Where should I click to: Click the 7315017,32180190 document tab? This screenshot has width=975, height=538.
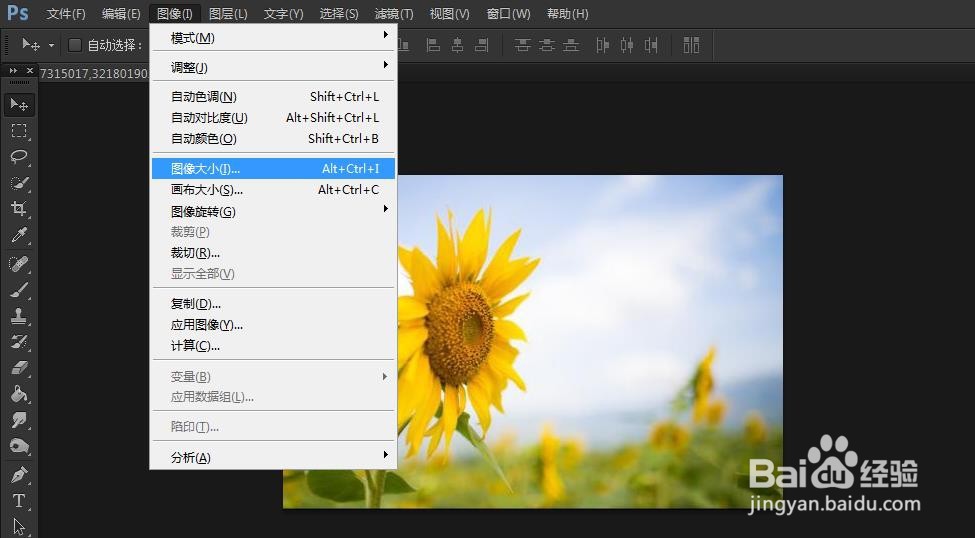94,73
